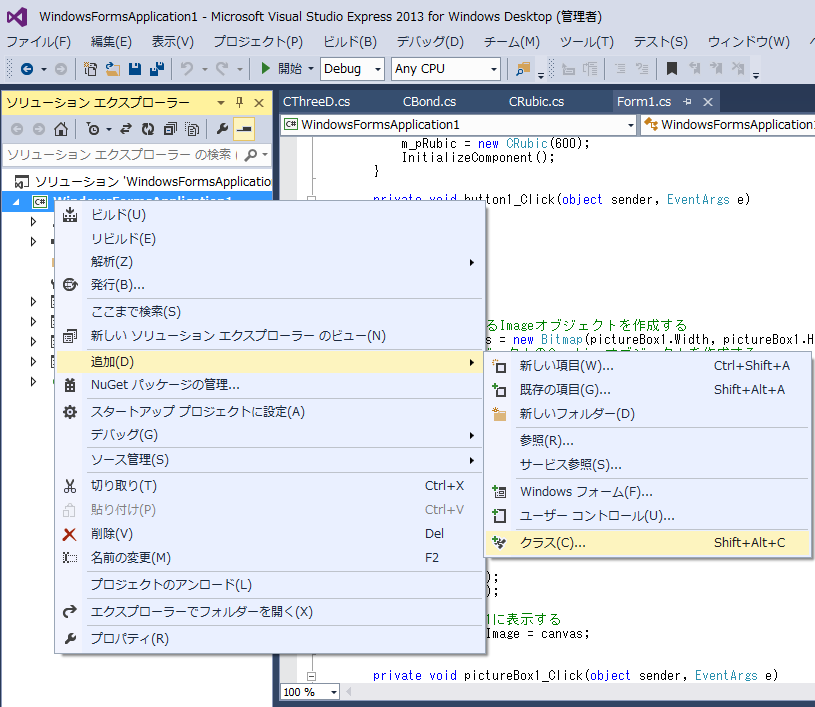Click the Solution Explorer search input field
Viewport: 815px width, 707px height.
[123, 154]
